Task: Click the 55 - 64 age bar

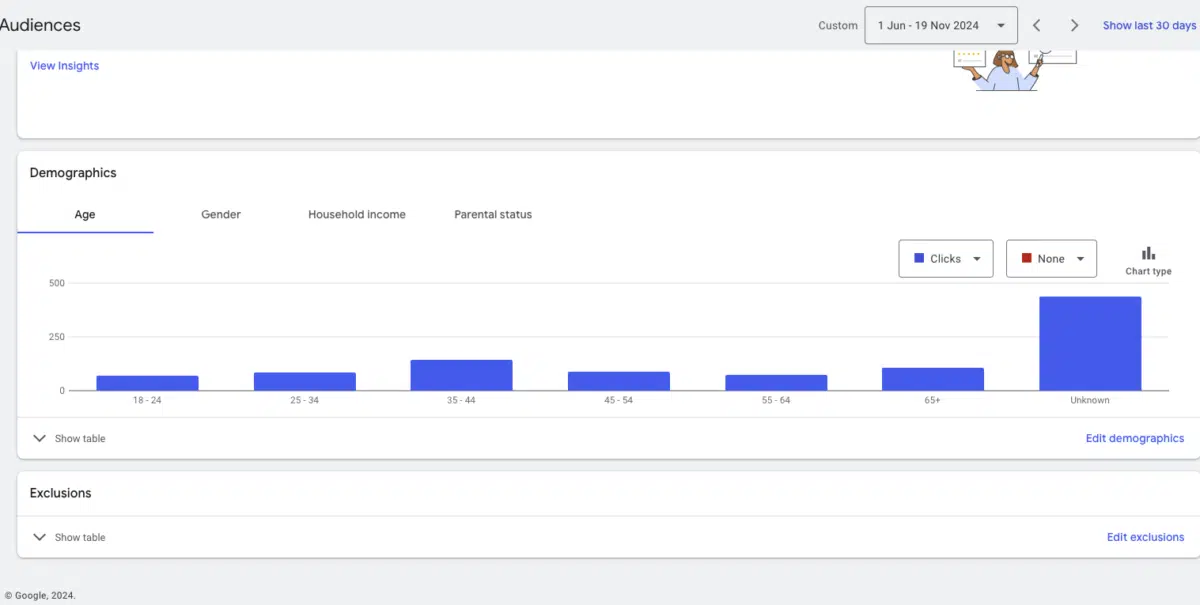Action: [776, 382]
